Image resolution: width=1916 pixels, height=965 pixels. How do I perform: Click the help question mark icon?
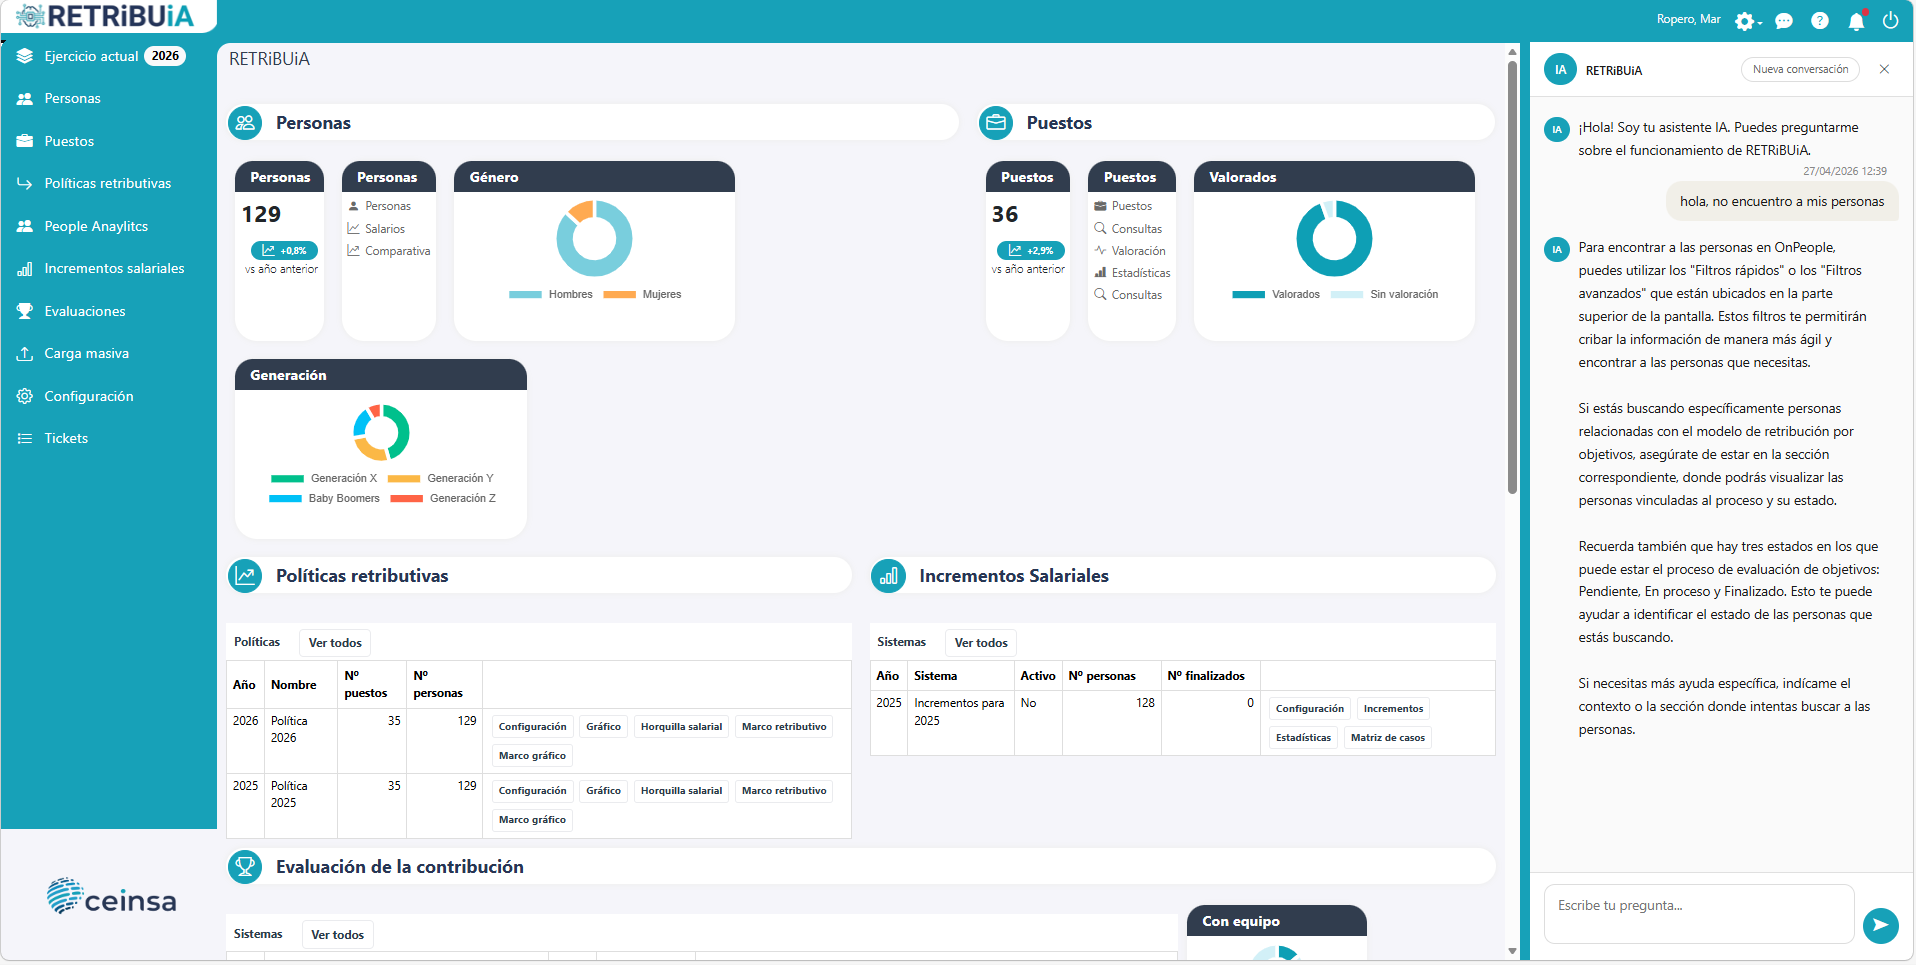(x=1820, y=21)
